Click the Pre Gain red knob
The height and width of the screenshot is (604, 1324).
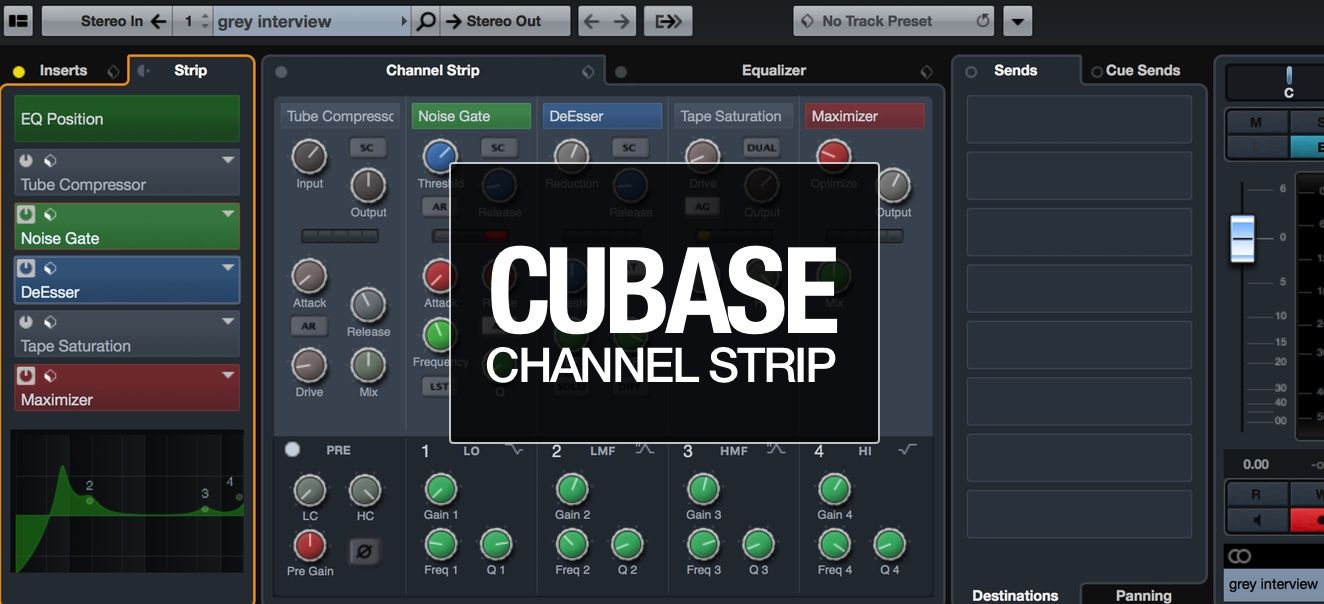(x=309, y=545)
